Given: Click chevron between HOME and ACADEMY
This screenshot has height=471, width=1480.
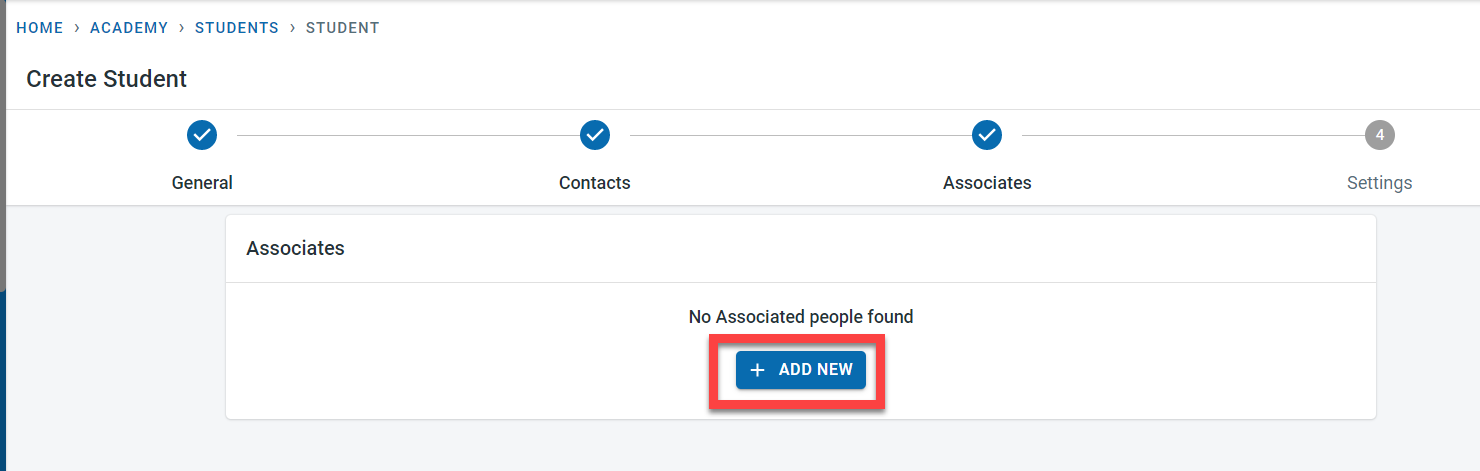Looking at the screenshot, I should [x=77, y=28].
